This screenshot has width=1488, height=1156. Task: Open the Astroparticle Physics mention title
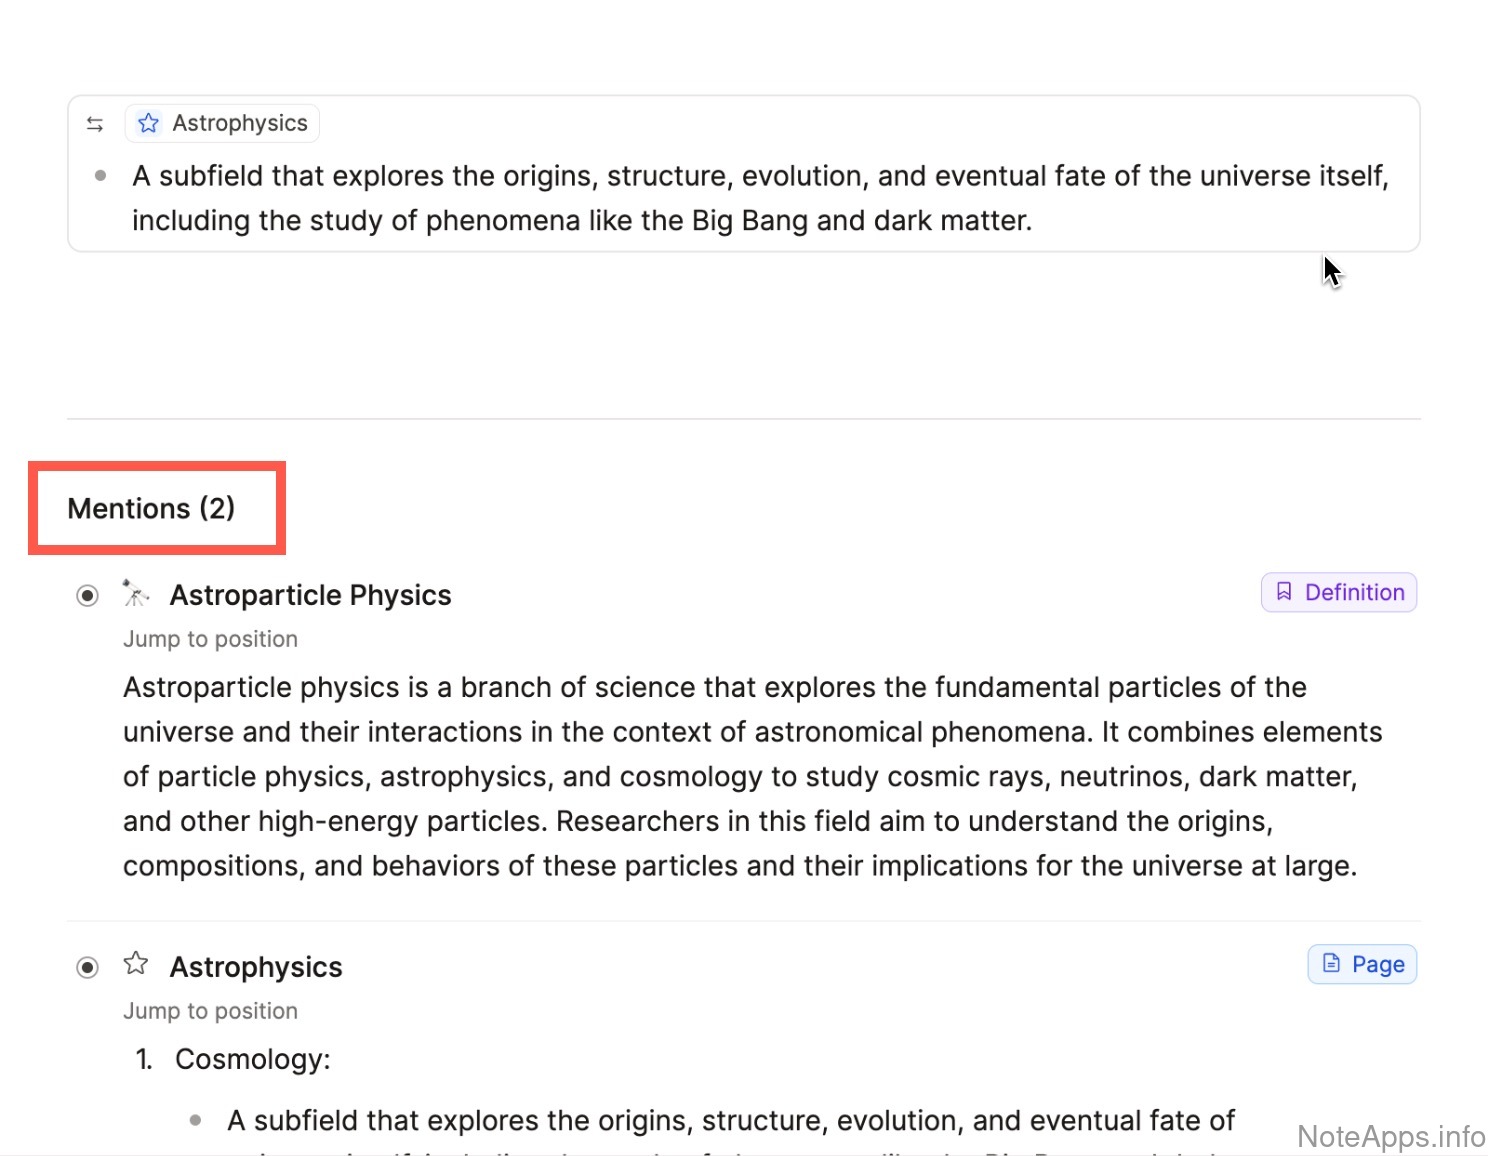pyautogui.click(x=310, y=595)
